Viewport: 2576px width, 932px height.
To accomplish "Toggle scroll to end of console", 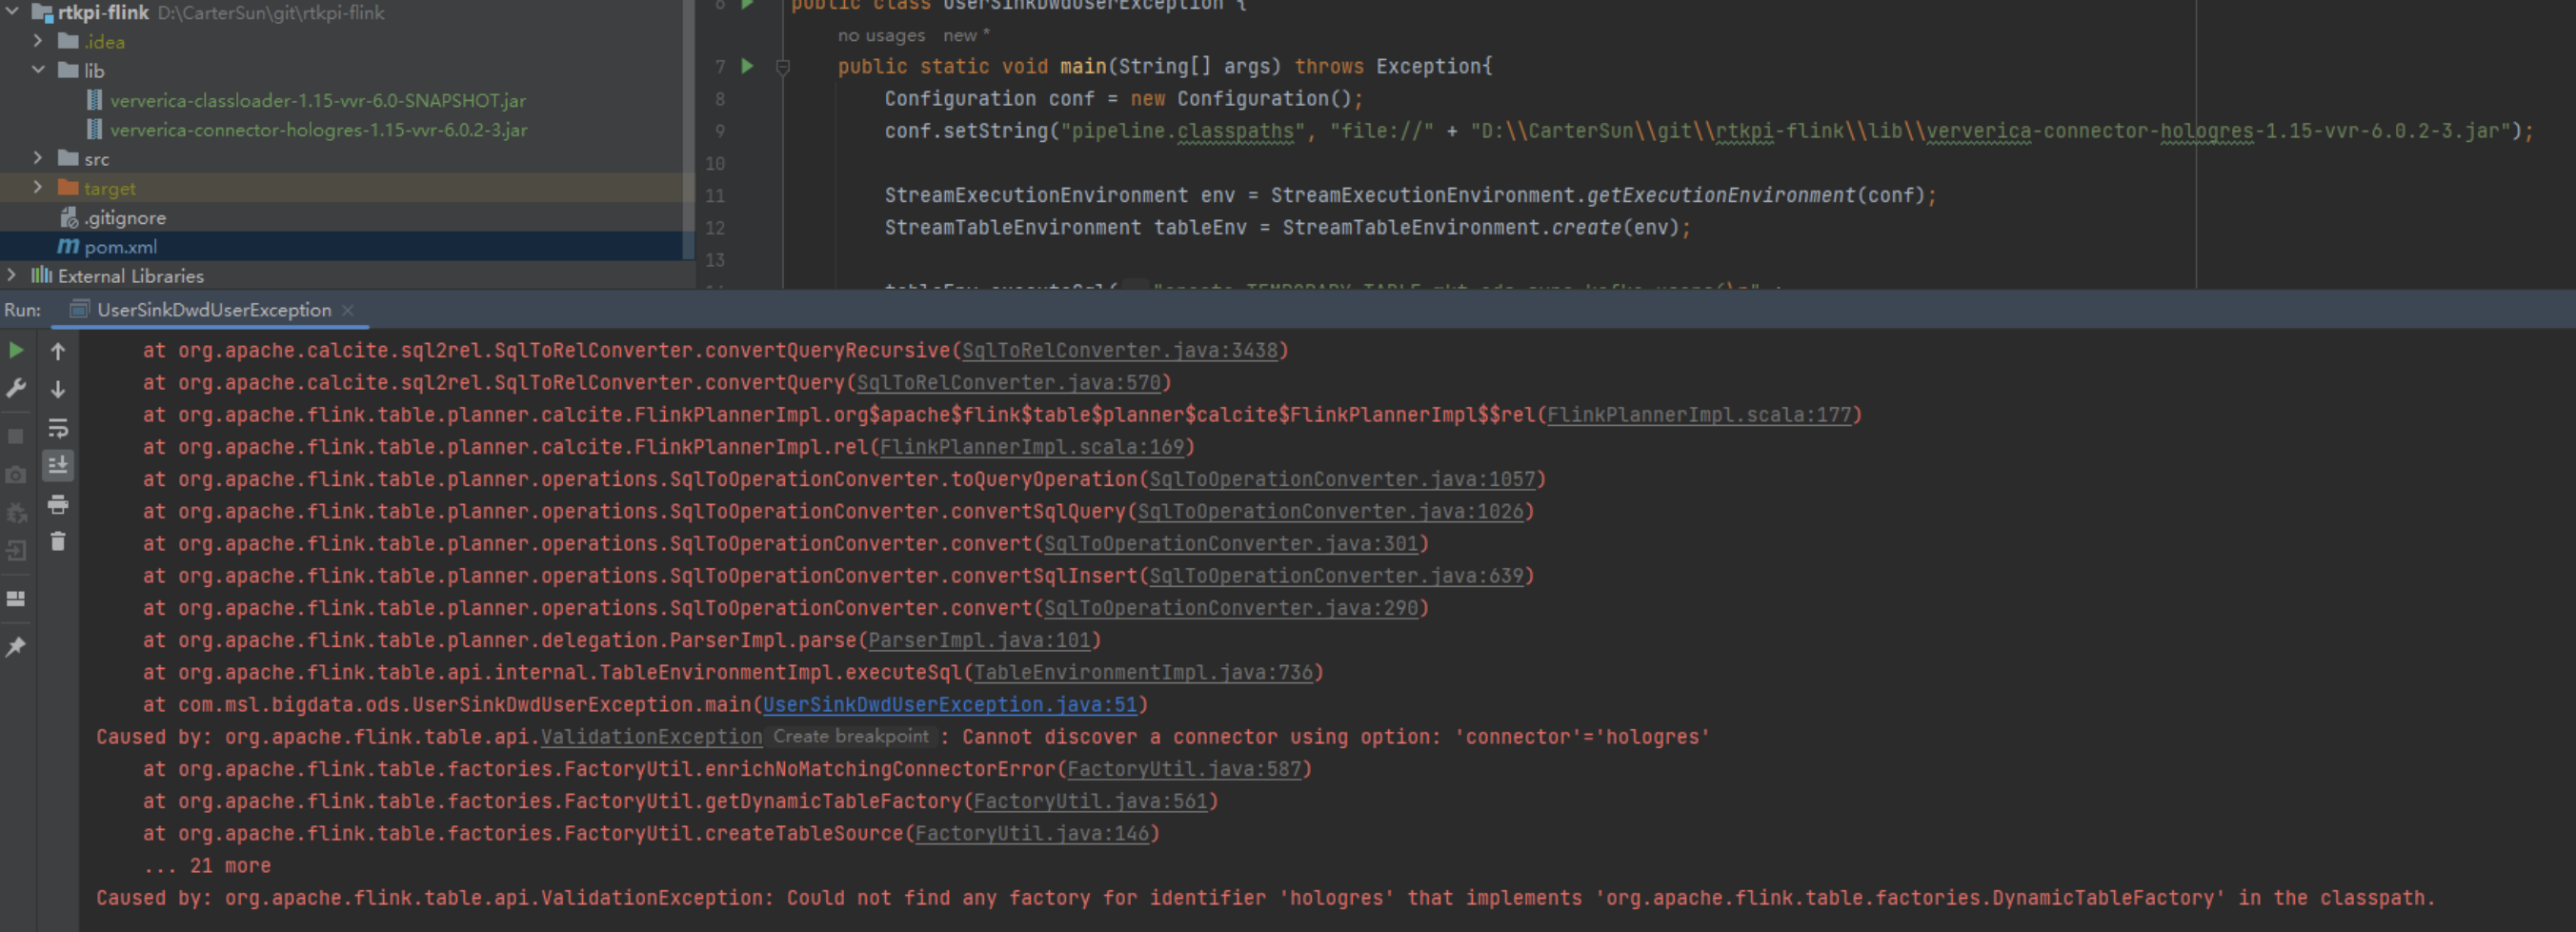I will click(58, 465).
